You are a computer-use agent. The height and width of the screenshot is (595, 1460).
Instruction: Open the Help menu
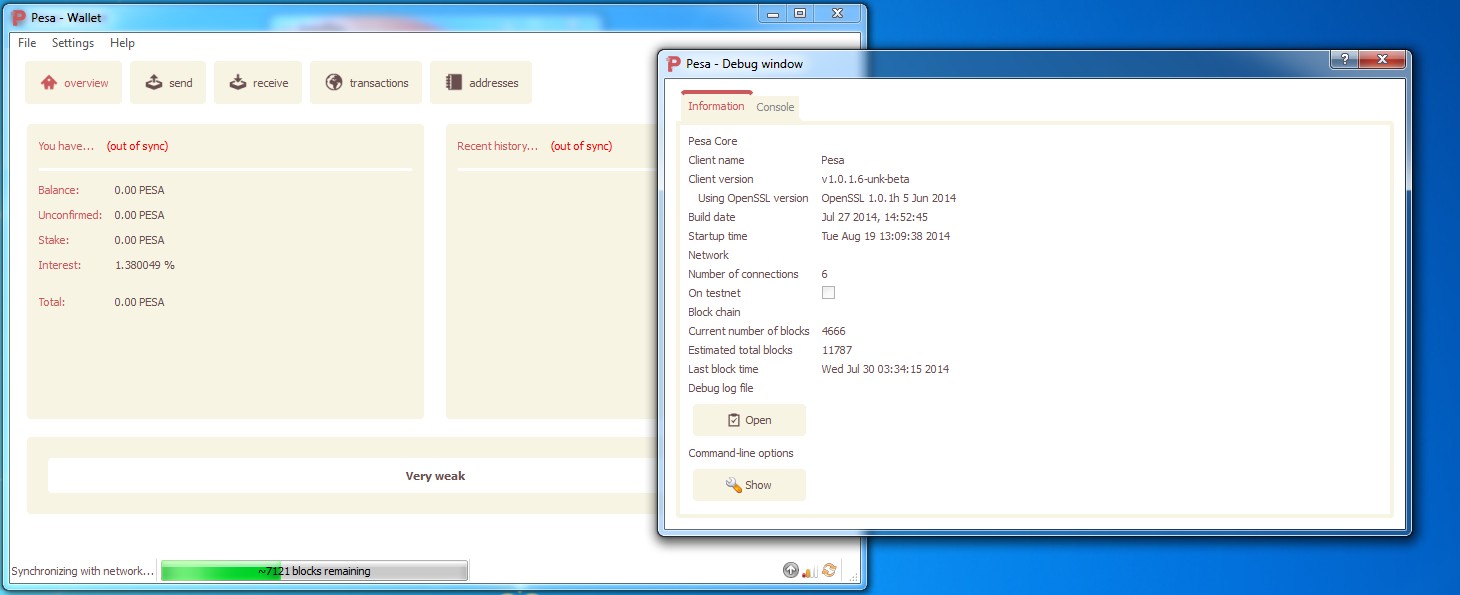pyautogui.click(x=122, y=43)
